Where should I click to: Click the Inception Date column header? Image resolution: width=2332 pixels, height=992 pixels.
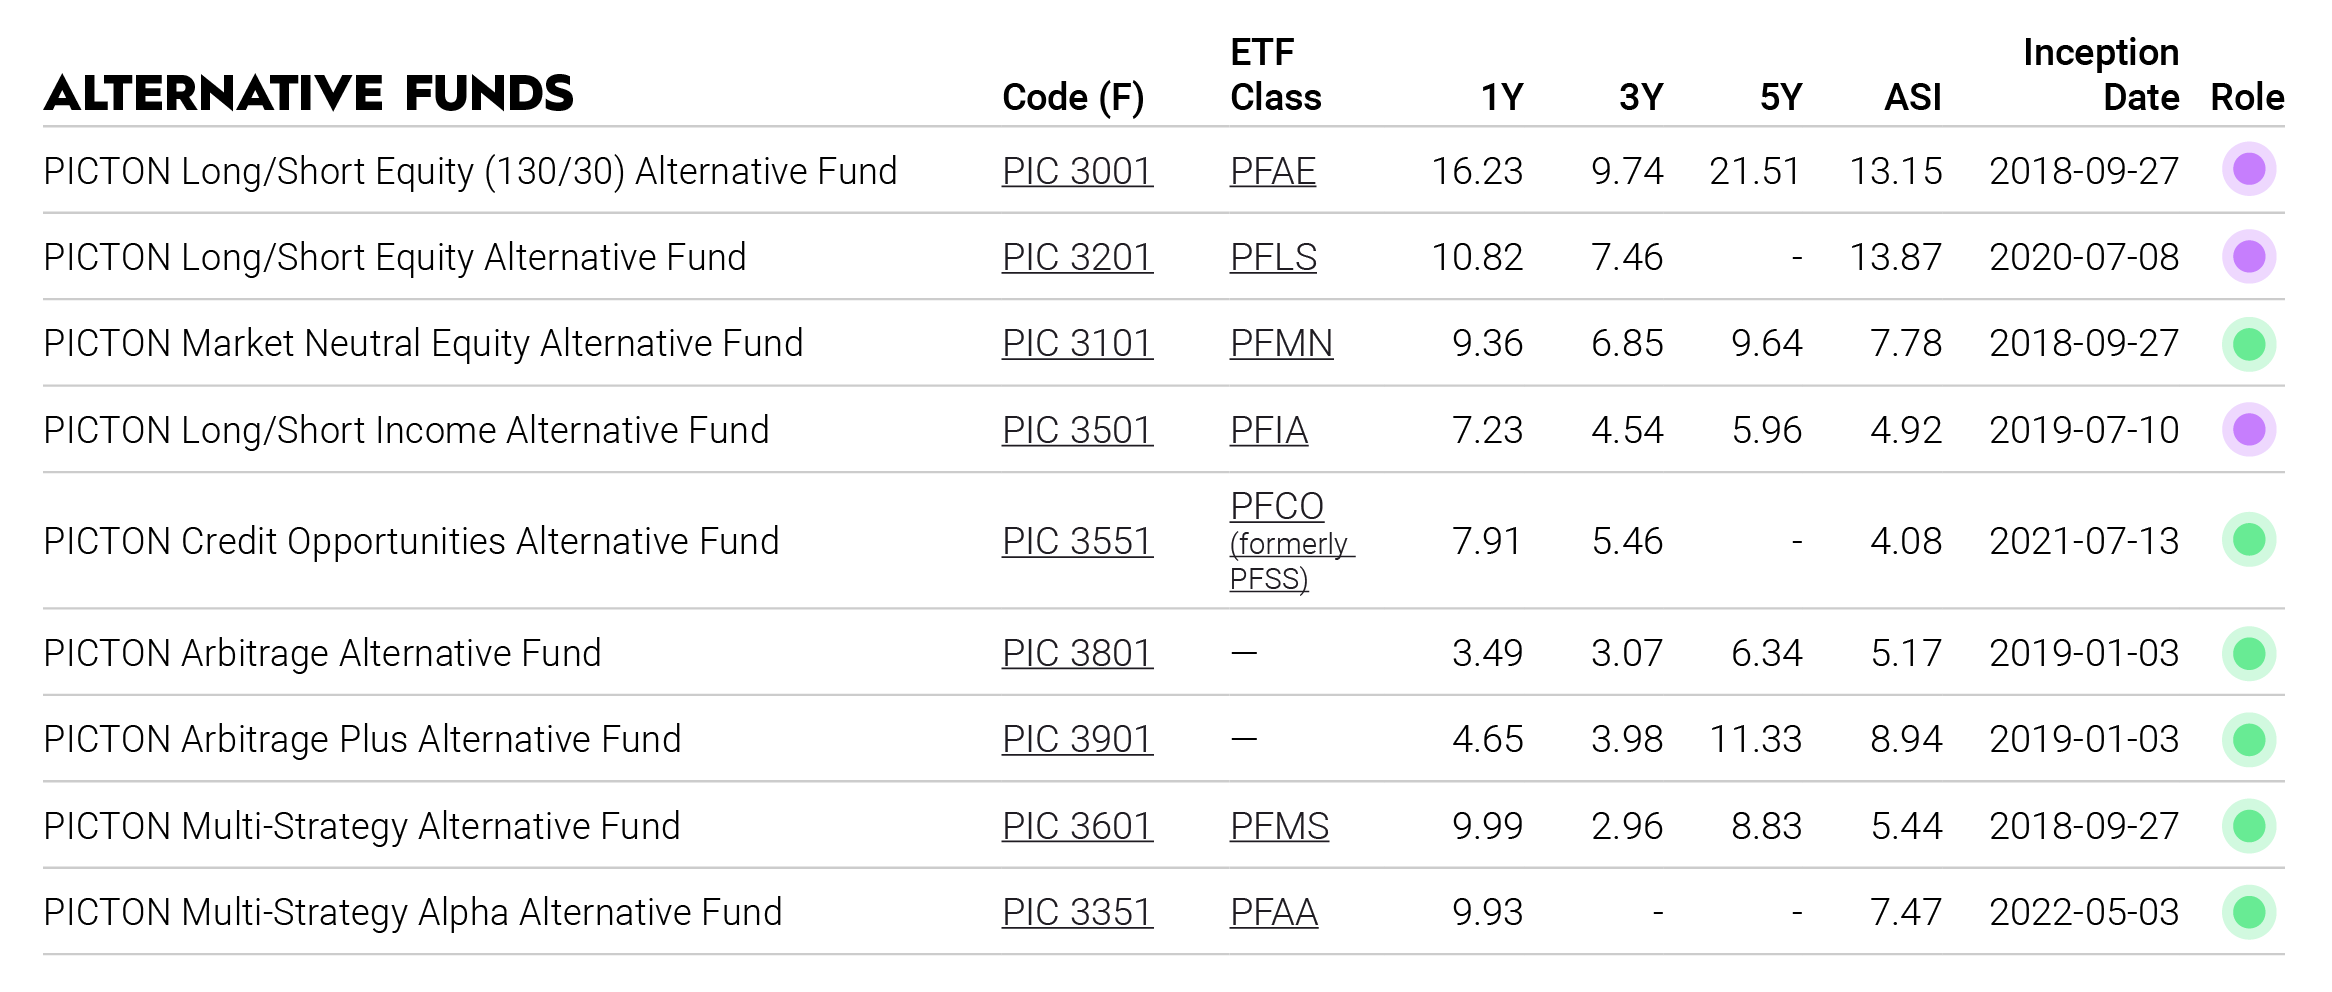[2100, 75]
